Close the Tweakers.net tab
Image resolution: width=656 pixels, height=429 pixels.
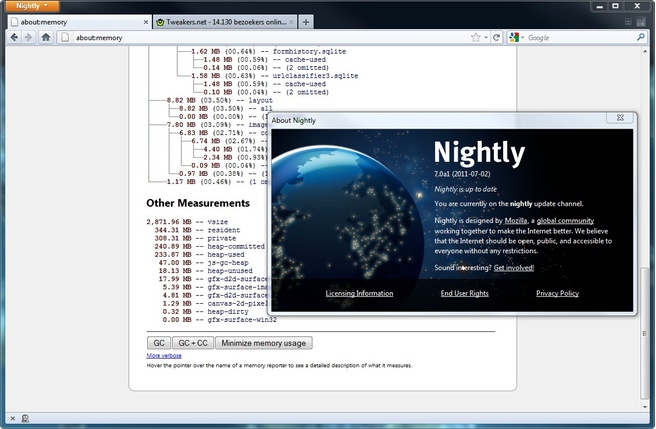coord(291,22)
